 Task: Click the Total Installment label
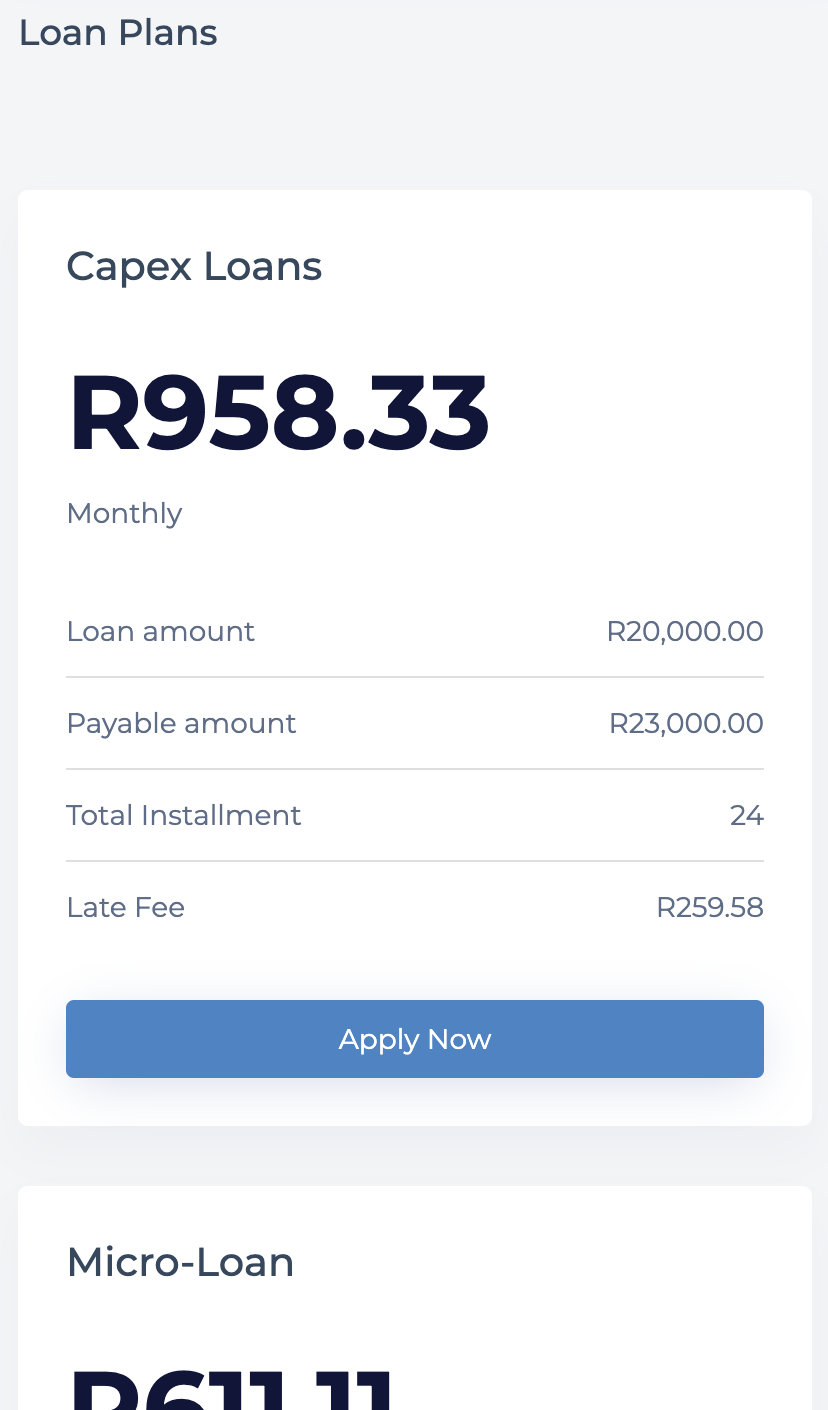[x=183, y=816]
